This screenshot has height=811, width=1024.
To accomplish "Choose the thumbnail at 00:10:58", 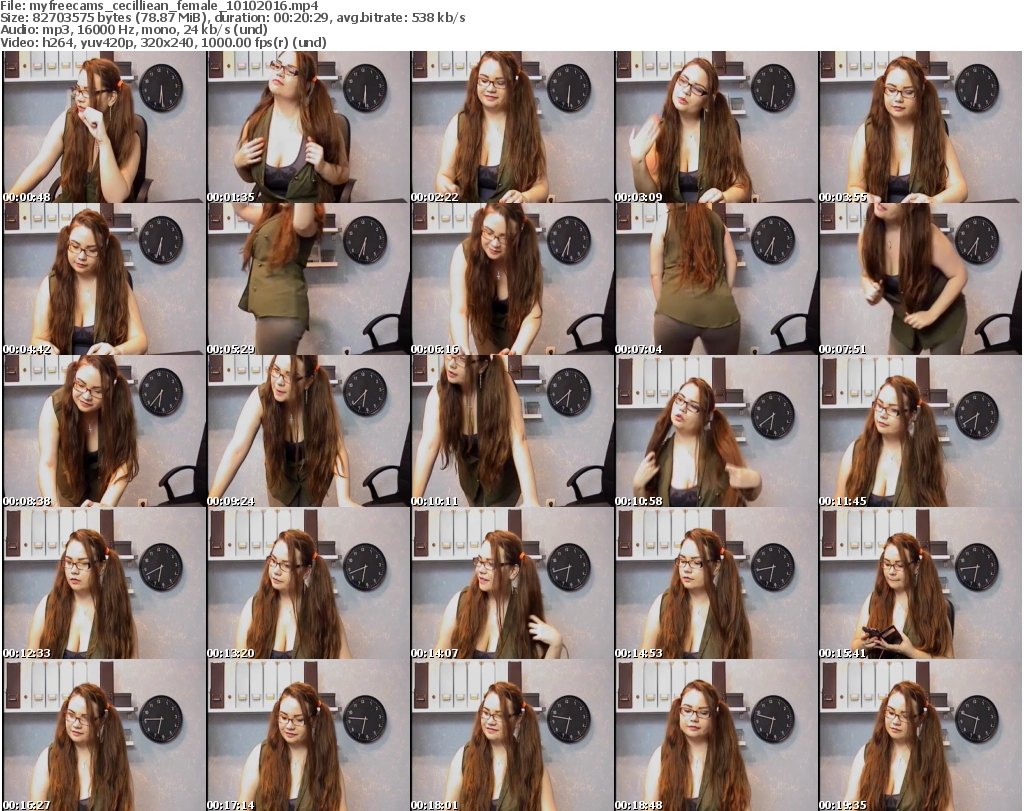I will [x=716, y=431].
